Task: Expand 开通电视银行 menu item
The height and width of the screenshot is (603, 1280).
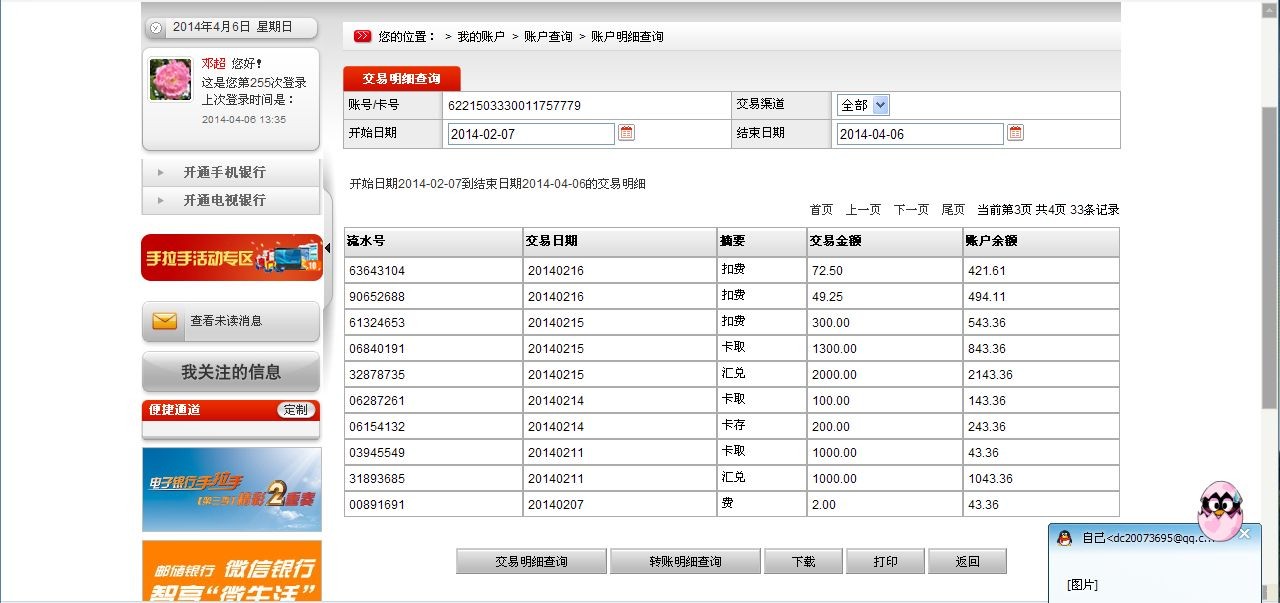Action: [224, 200]
